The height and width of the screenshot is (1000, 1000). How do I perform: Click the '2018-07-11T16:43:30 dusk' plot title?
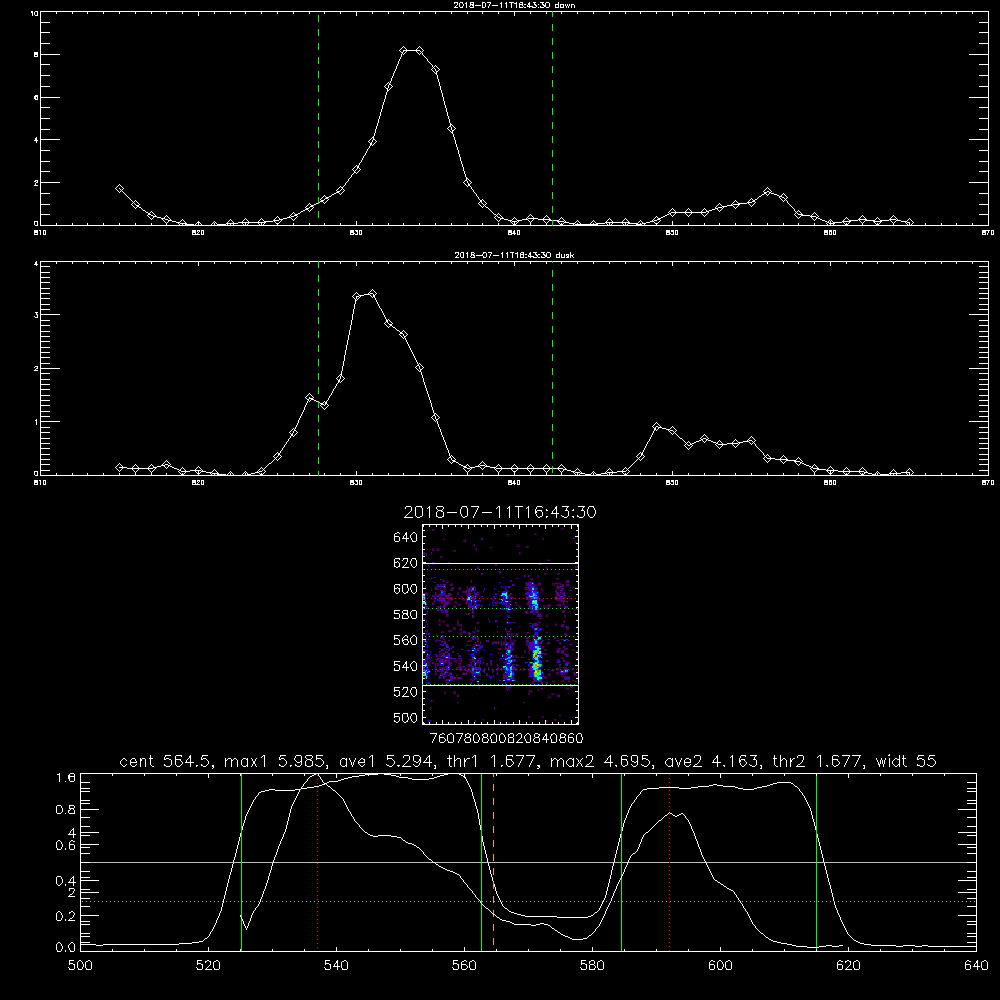coord(514,255)
